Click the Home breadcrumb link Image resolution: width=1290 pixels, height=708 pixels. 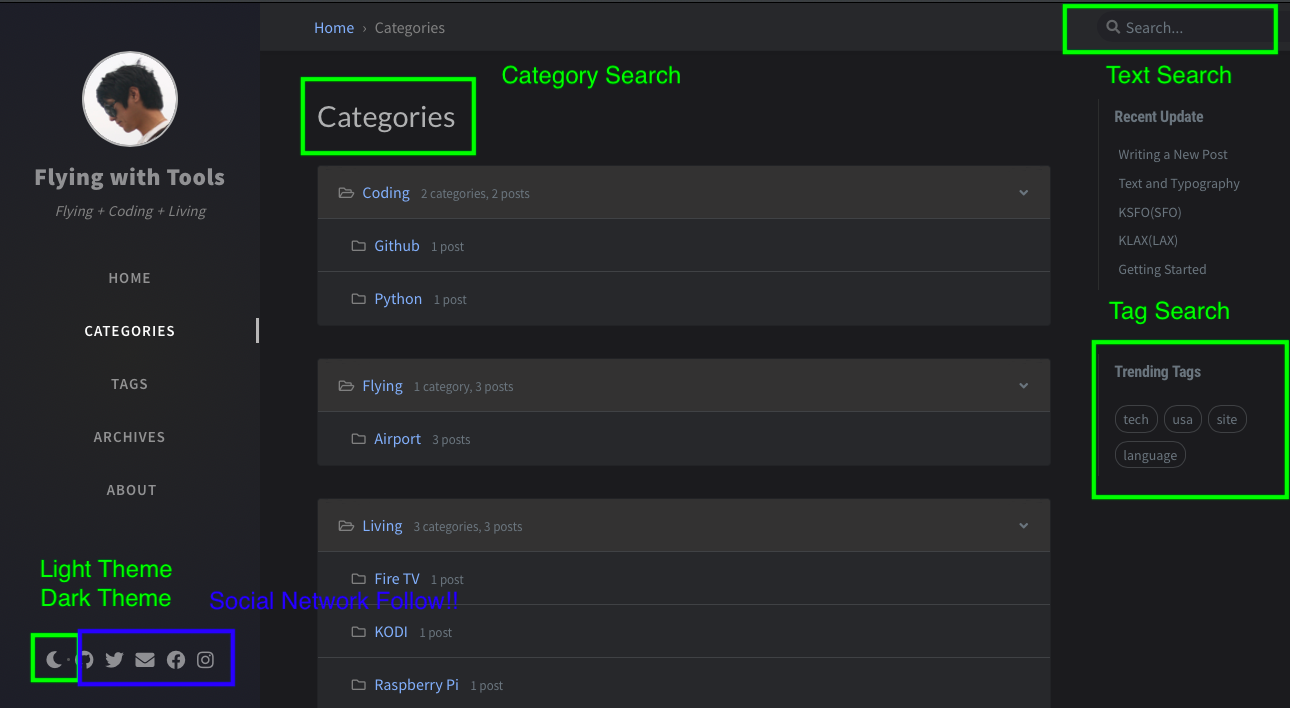tap(334, 28)
